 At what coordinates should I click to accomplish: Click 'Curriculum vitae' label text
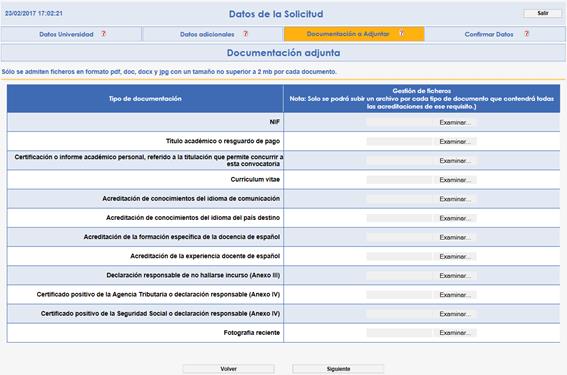pyautogui.click(x=255, y=180)
